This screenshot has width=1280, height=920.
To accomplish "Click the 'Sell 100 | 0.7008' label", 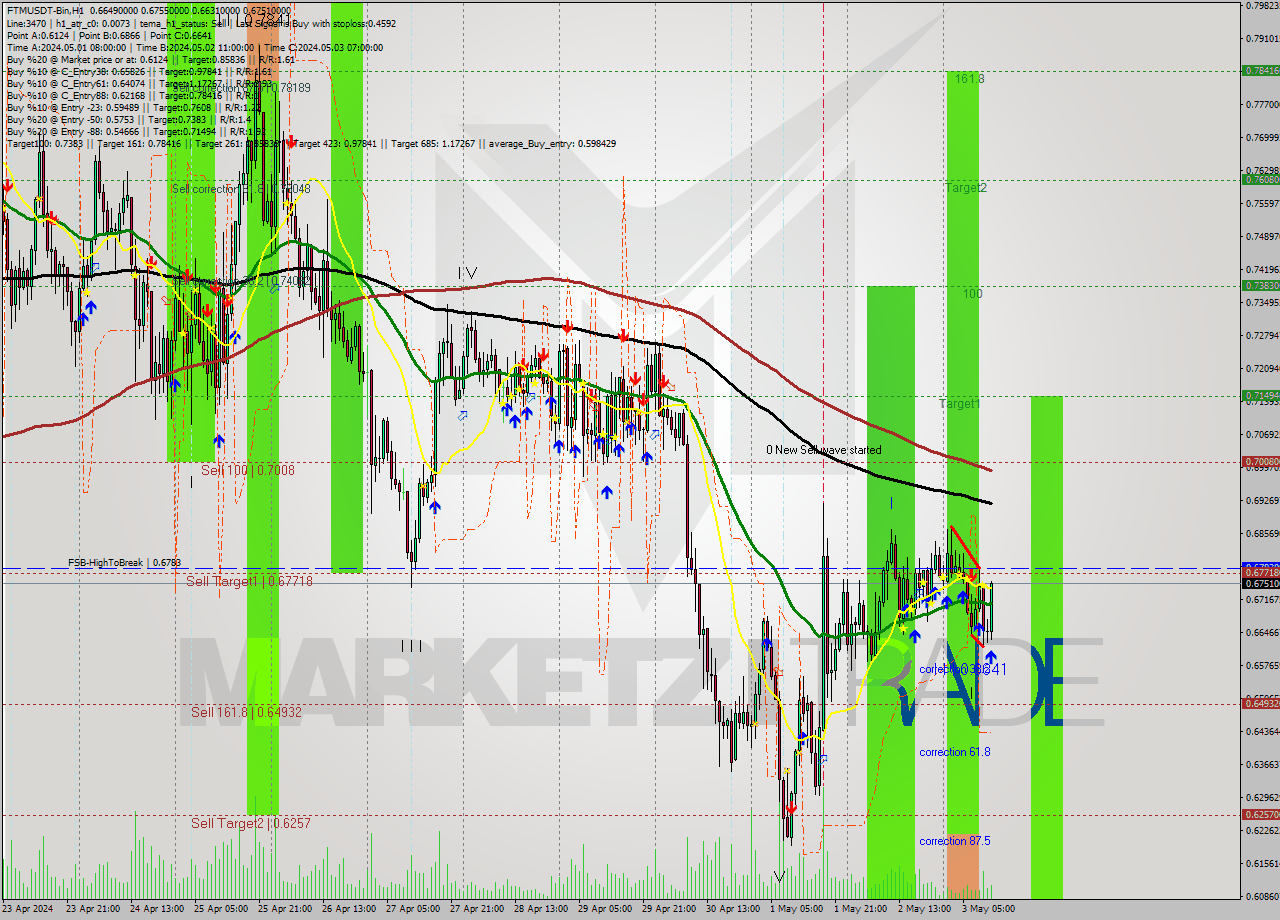I will click(248, 469).
